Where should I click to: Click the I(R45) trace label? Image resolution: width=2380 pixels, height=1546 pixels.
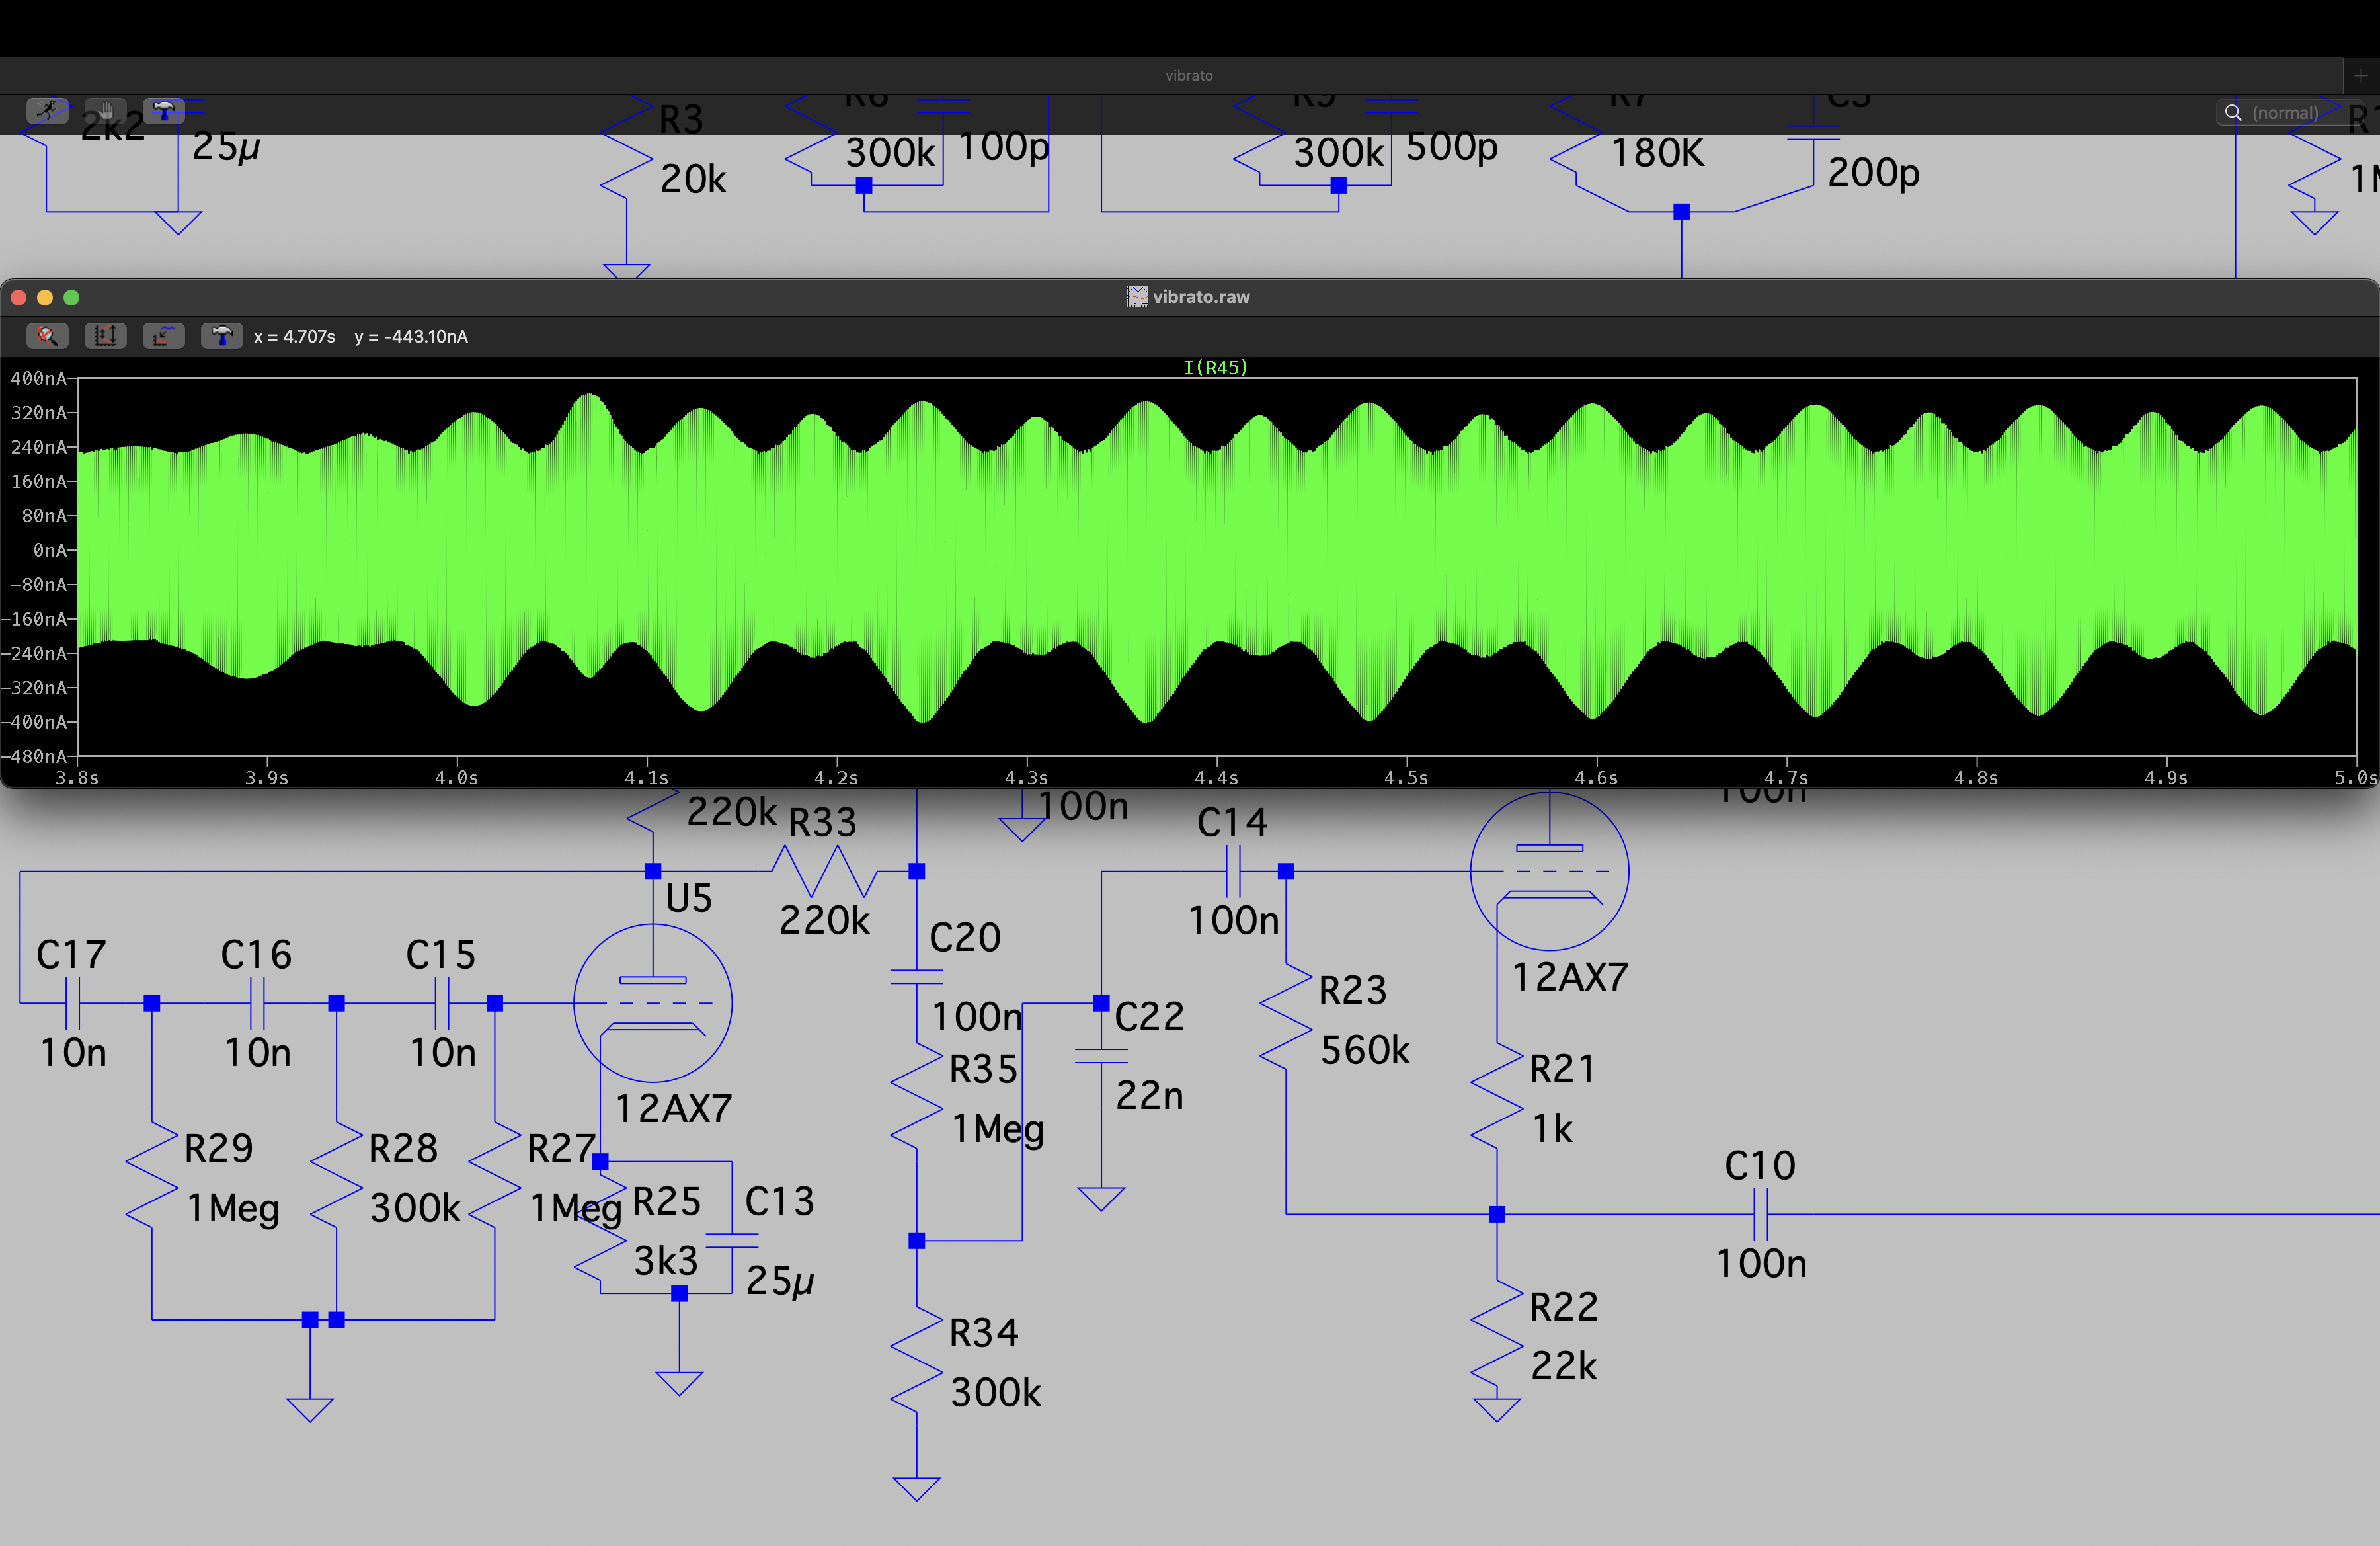coord(1215,367)
